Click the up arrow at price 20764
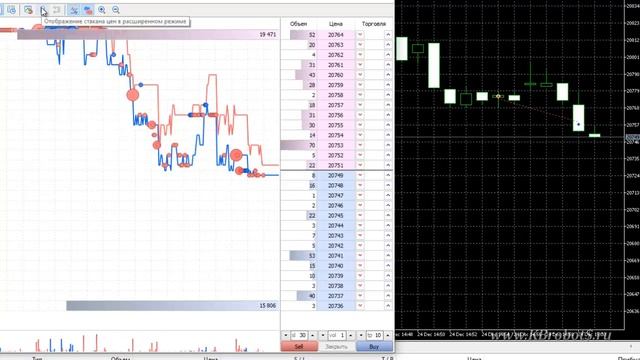This screenshot has height=360, width=640. [388, 35]
